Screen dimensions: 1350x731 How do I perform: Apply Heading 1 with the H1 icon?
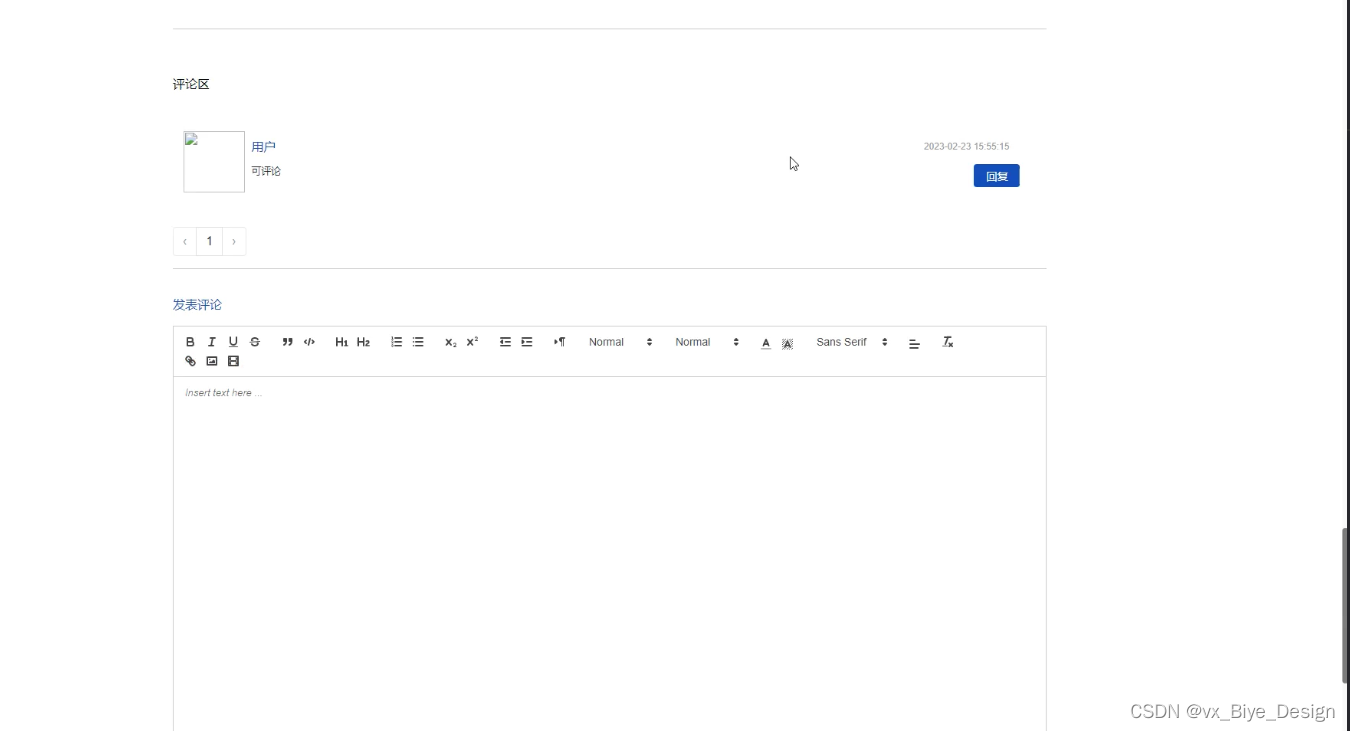pos(342,342)
